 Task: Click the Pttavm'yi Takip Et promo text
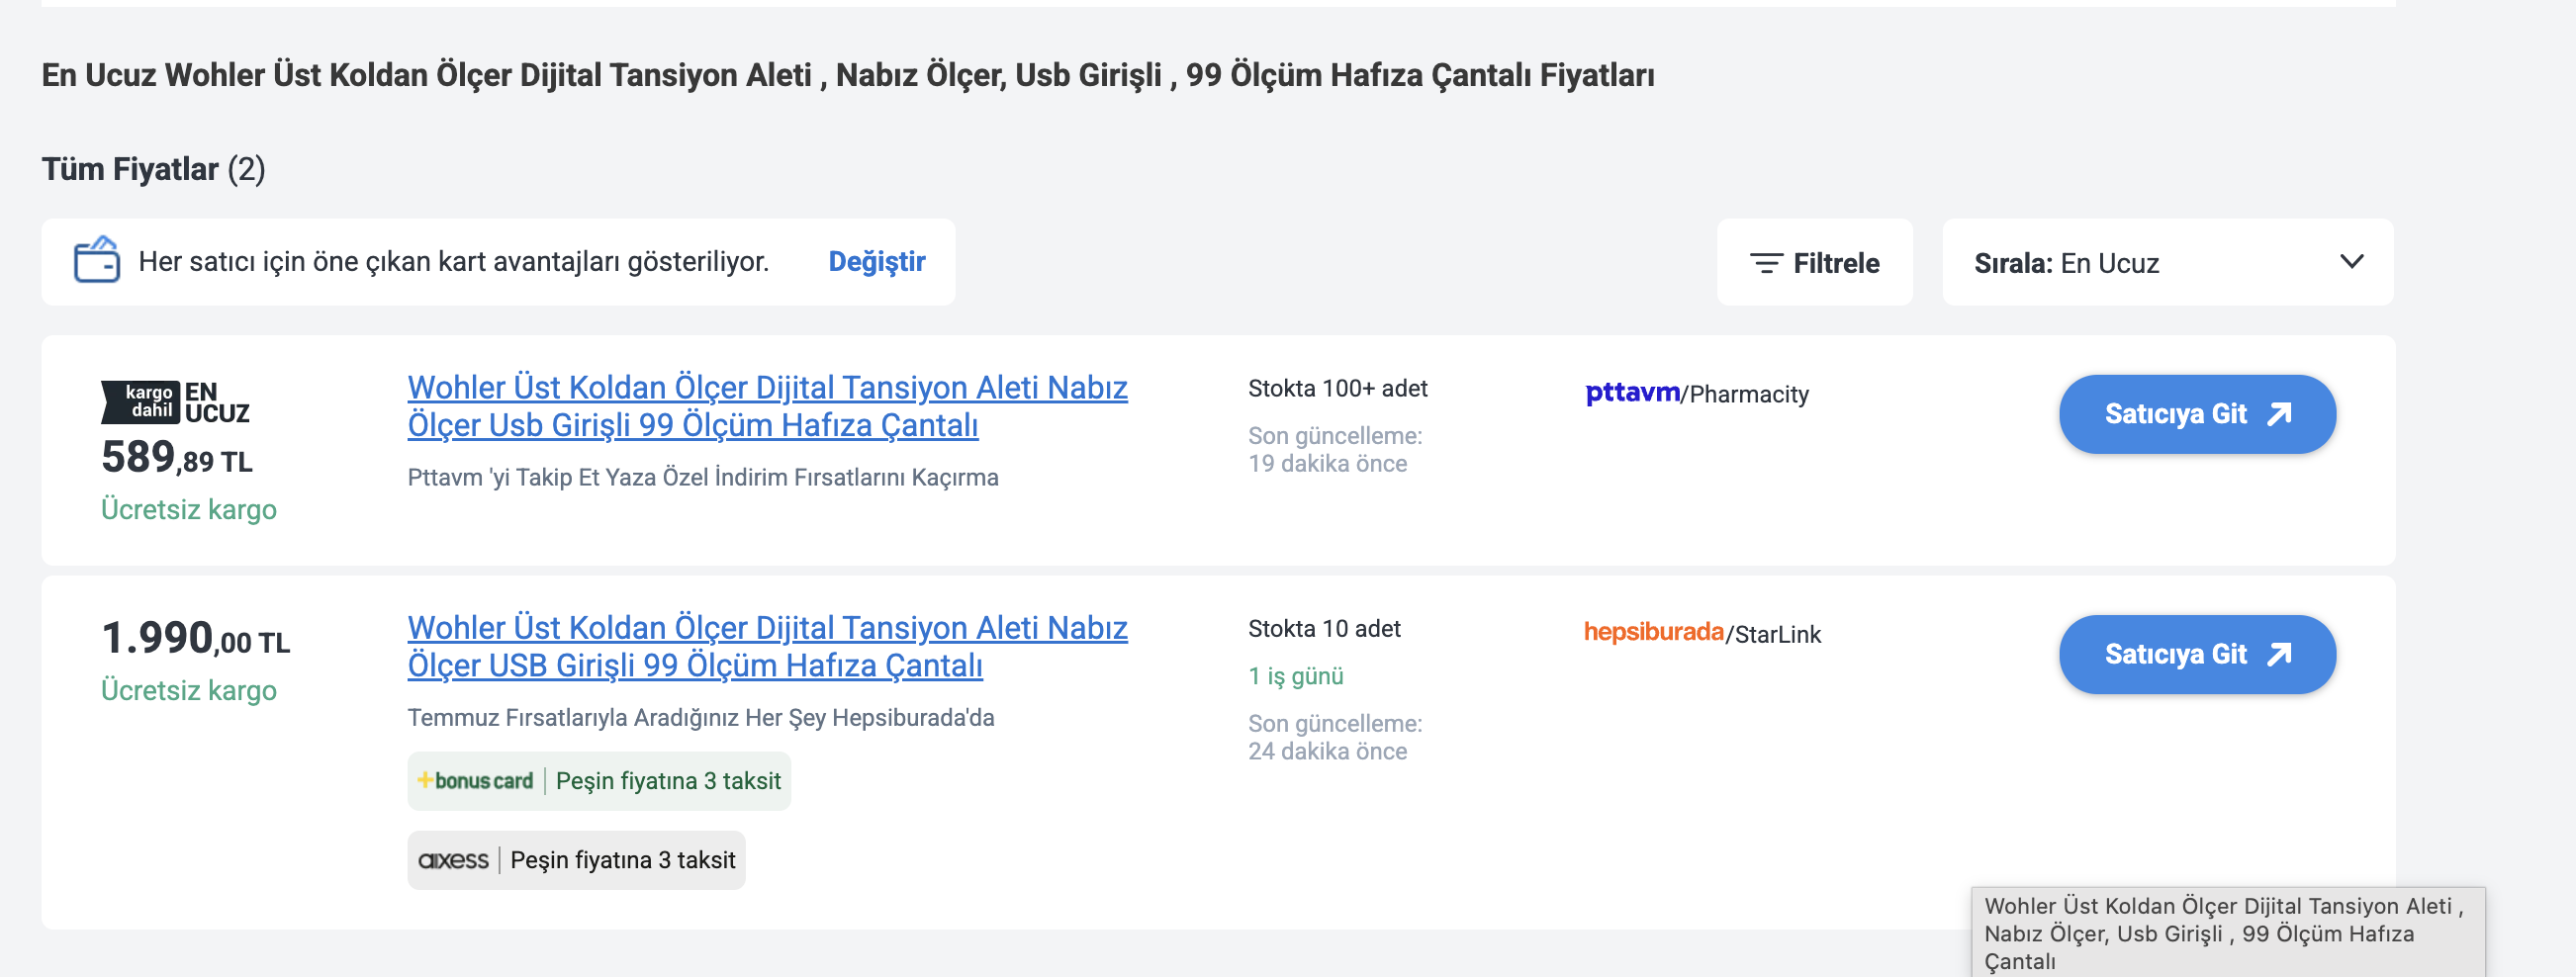point(703,477)
